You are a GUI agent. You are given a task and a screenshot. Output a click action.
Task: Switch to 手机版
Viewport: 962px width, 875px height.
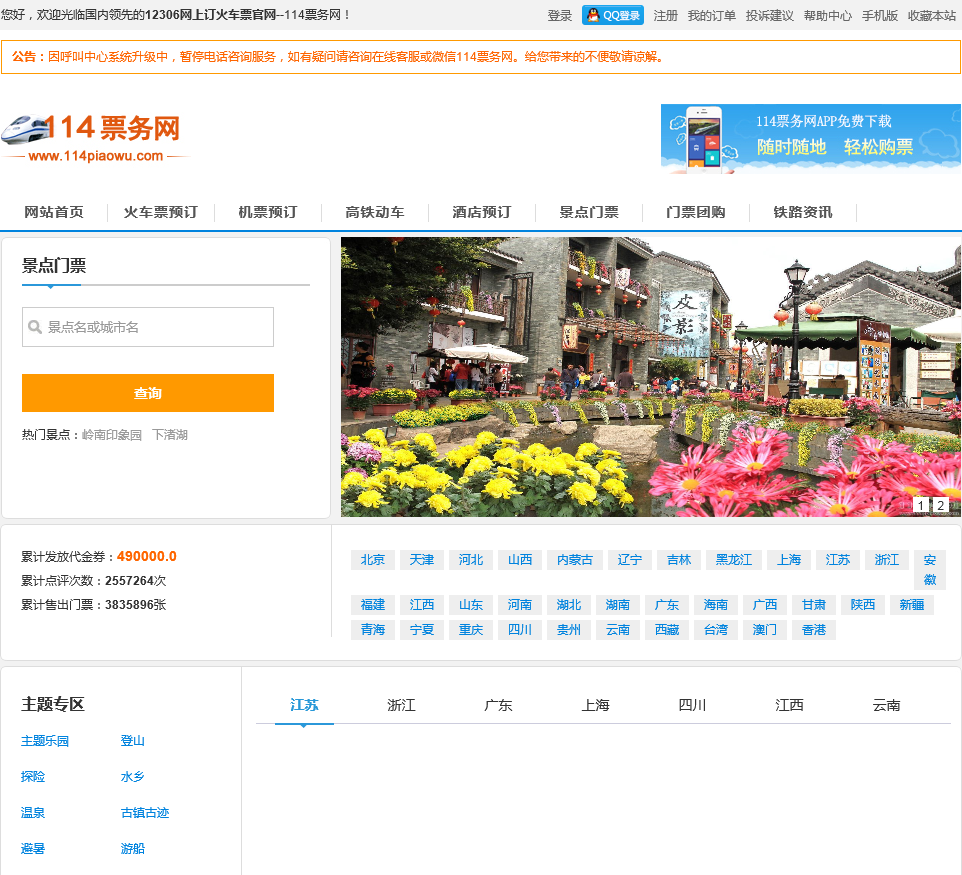880,15
